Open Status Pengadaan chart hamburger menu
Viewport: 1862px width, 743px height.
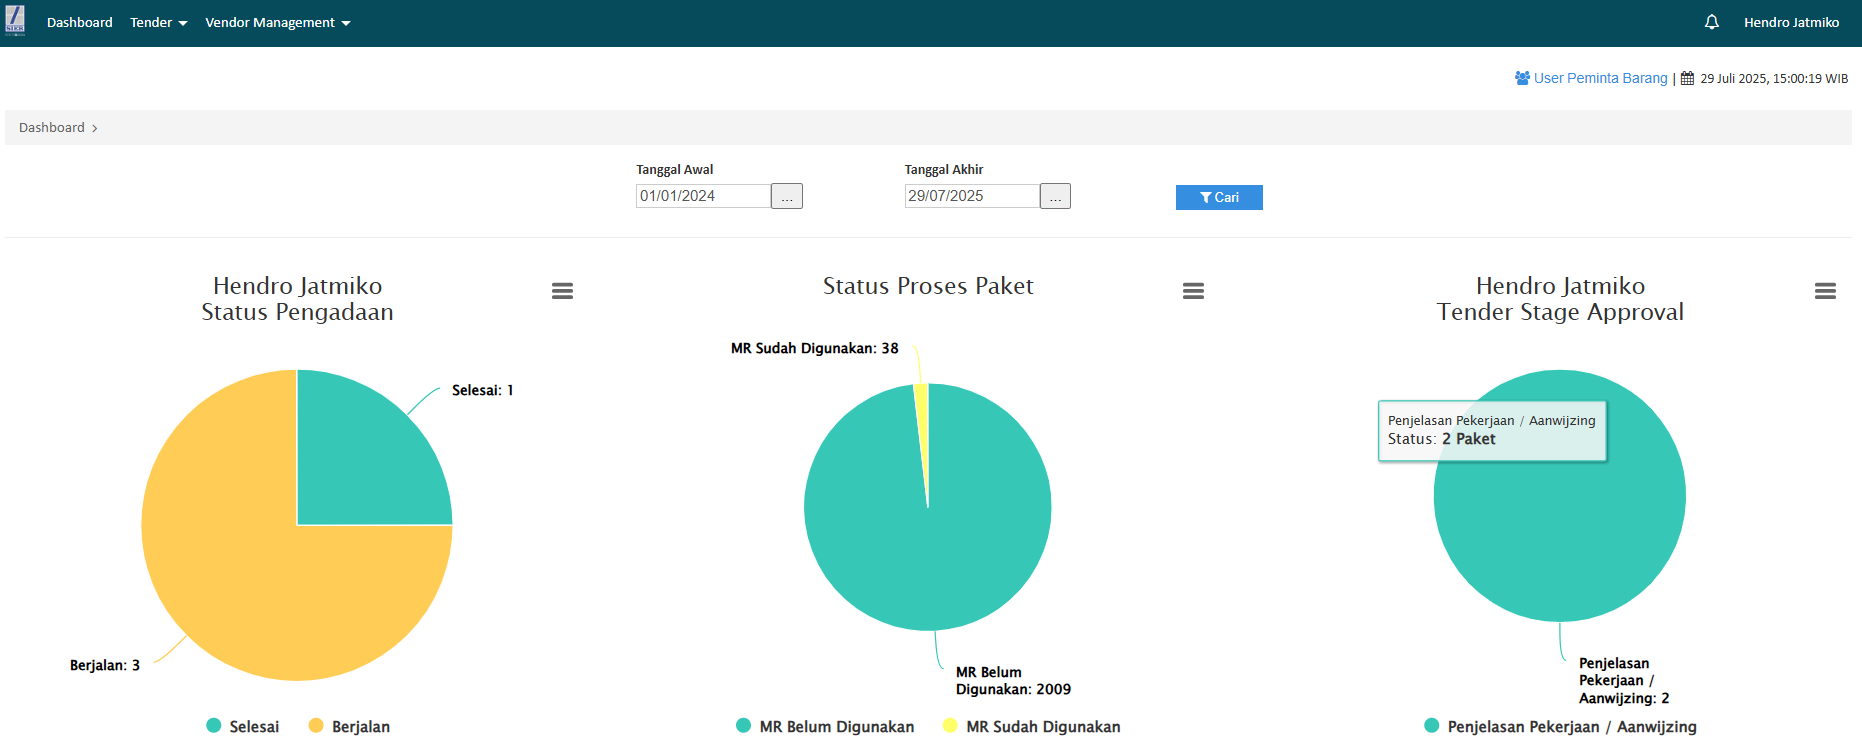pos(562,291)
